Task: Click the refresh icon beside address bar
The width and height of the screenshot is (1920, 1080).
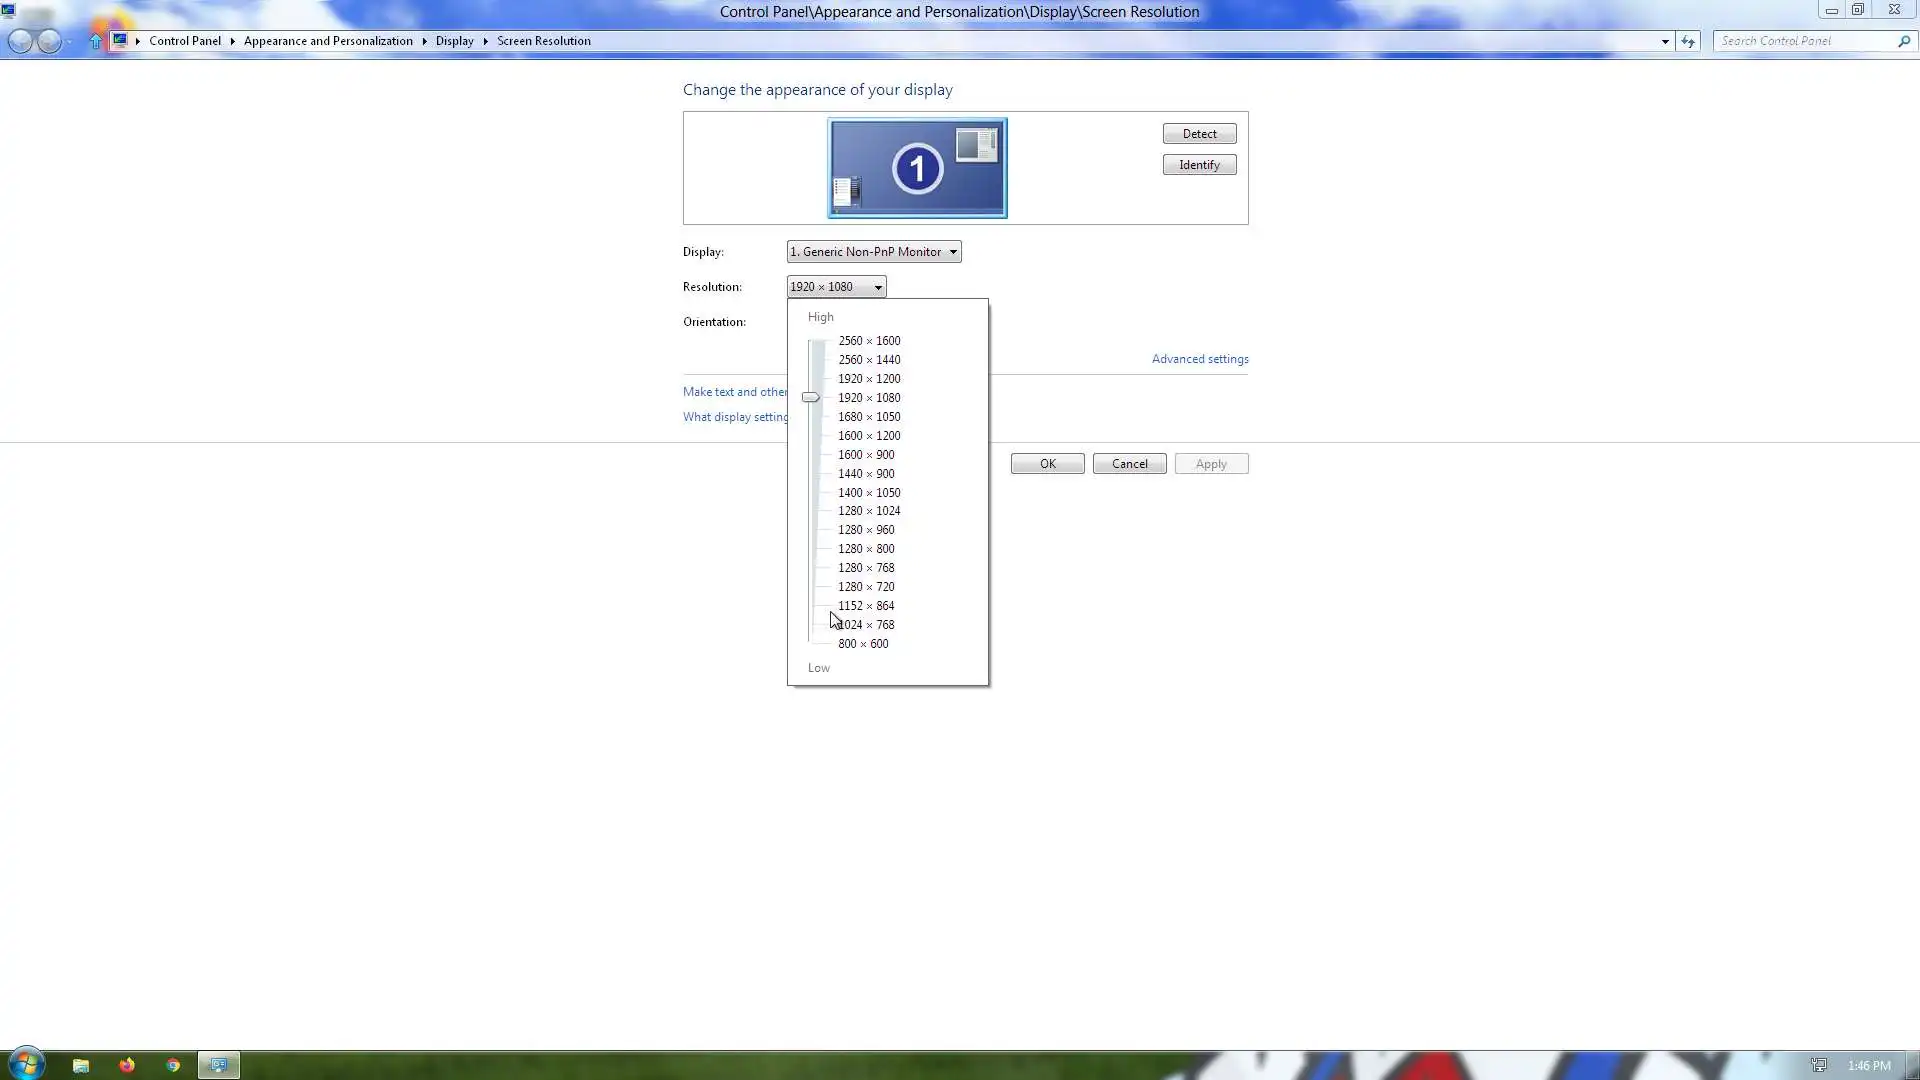Action: pos(1688,41)
